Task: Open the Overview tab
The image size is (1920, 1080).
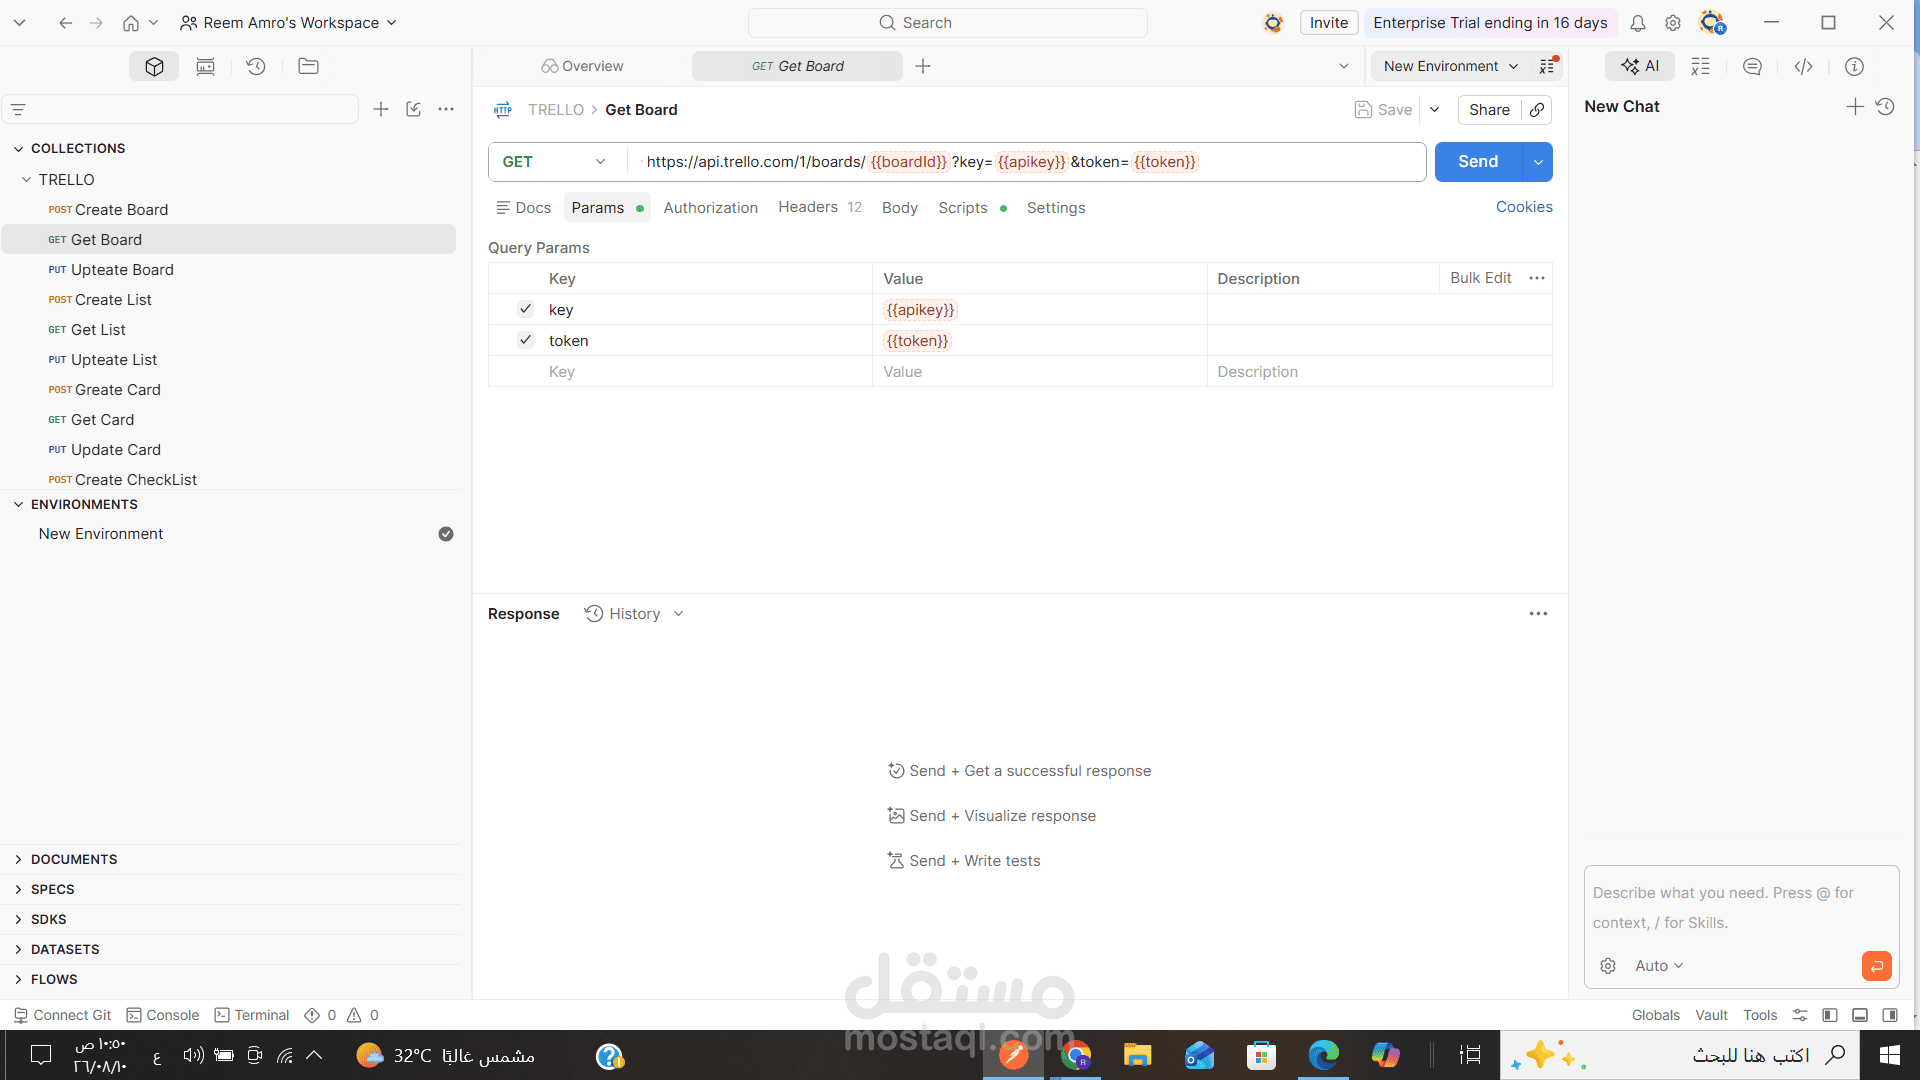Action: click(582, 66)
